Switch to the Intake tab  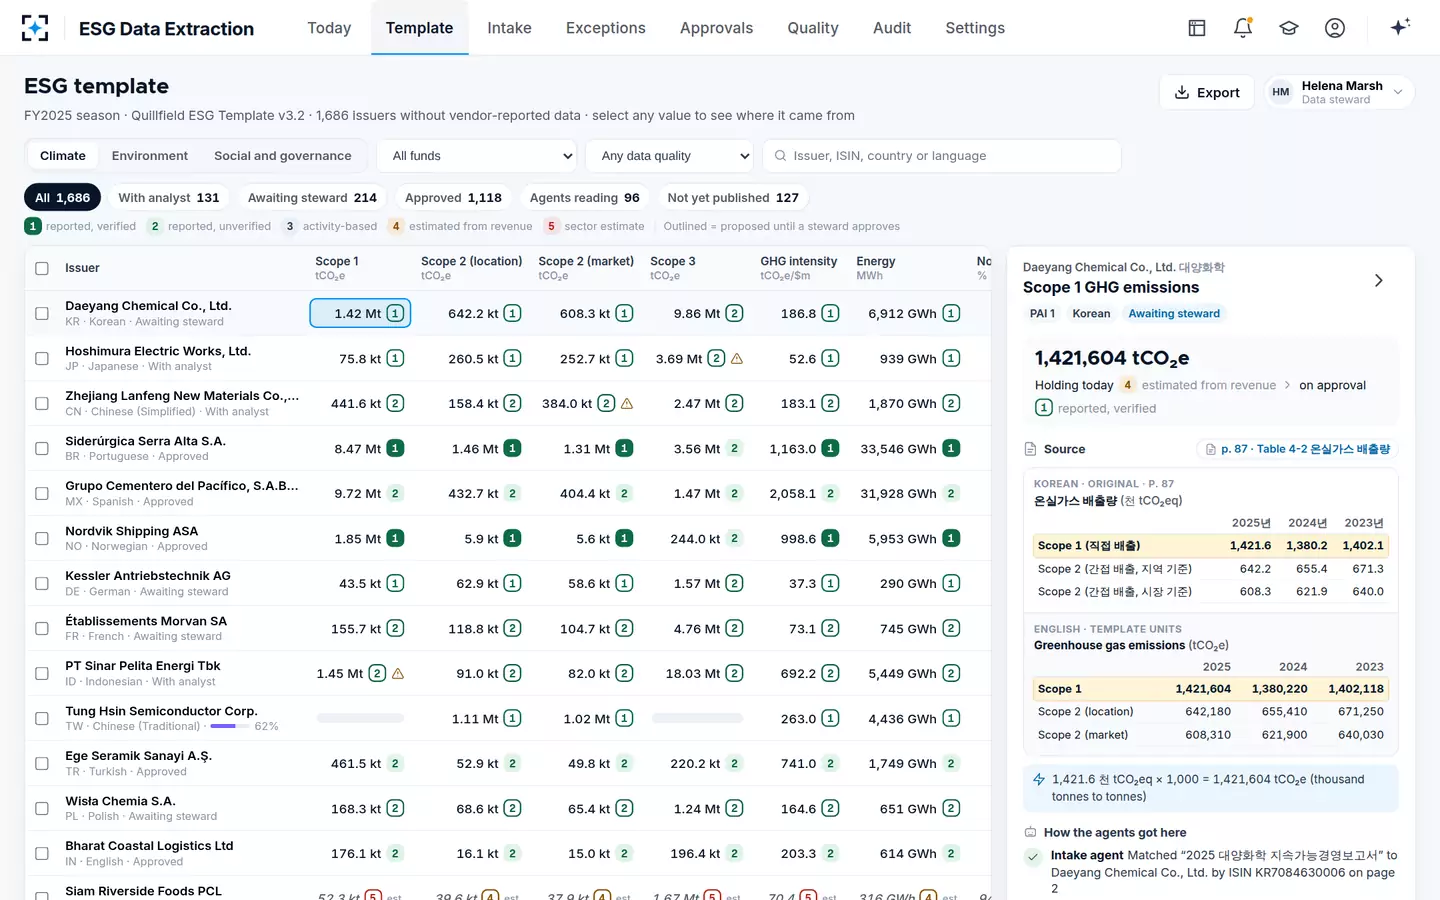coord(509,28)
